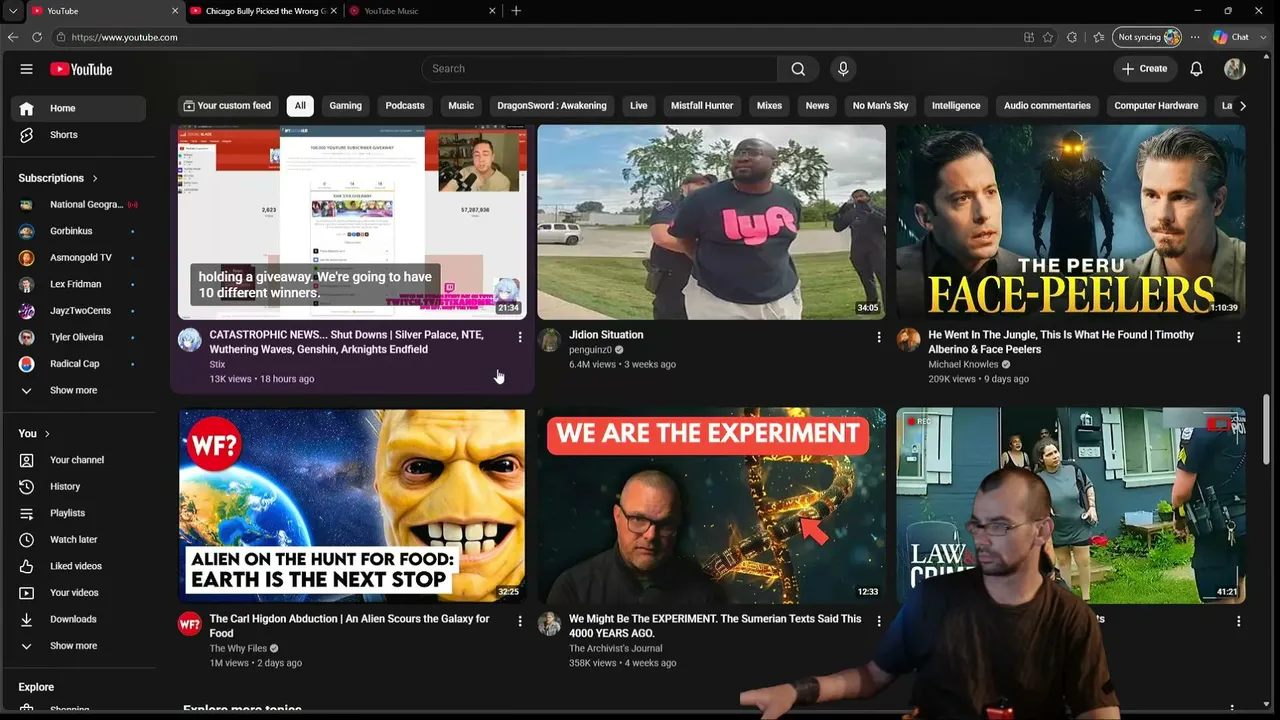1280x720 pixels.
Task: Switch to the Chicago Bully browser tab
Action: click(x=262, y=11)
